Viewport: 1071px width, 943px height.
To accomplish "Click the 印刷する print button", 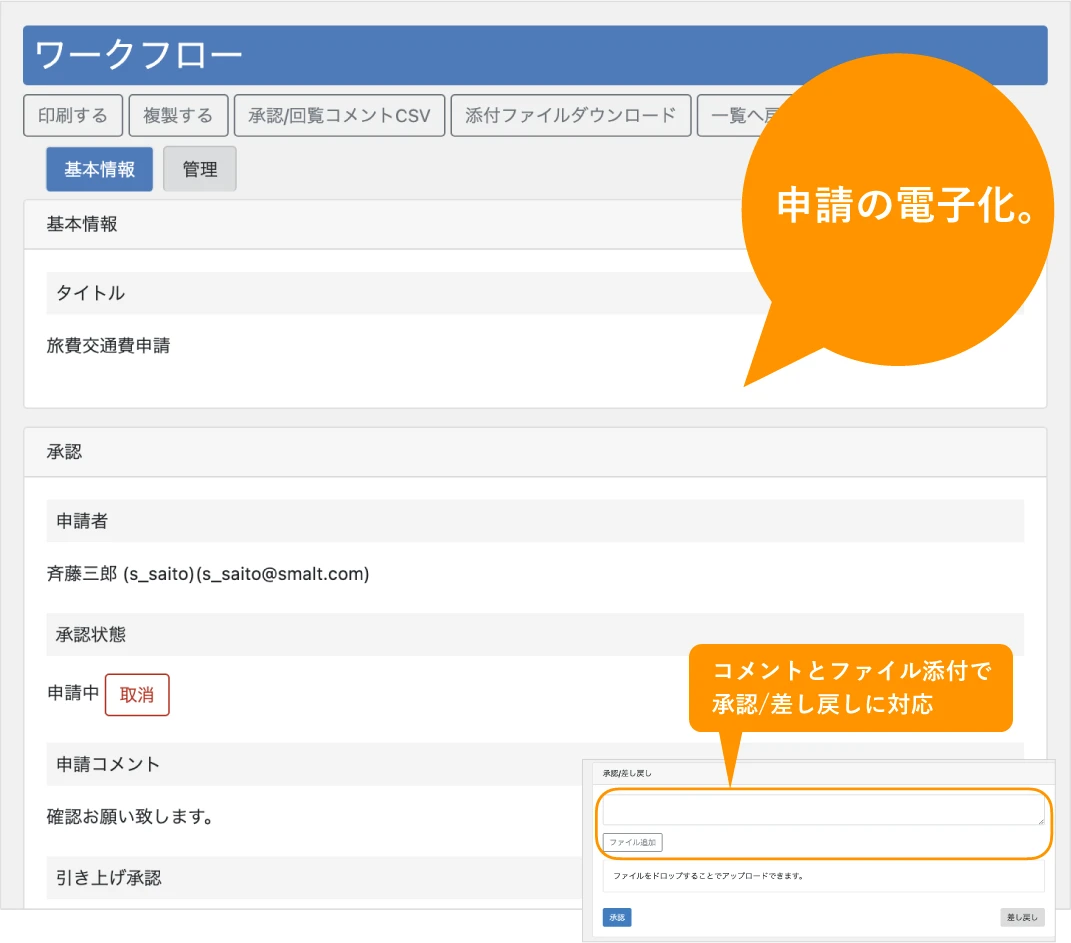I will point(72,115).
